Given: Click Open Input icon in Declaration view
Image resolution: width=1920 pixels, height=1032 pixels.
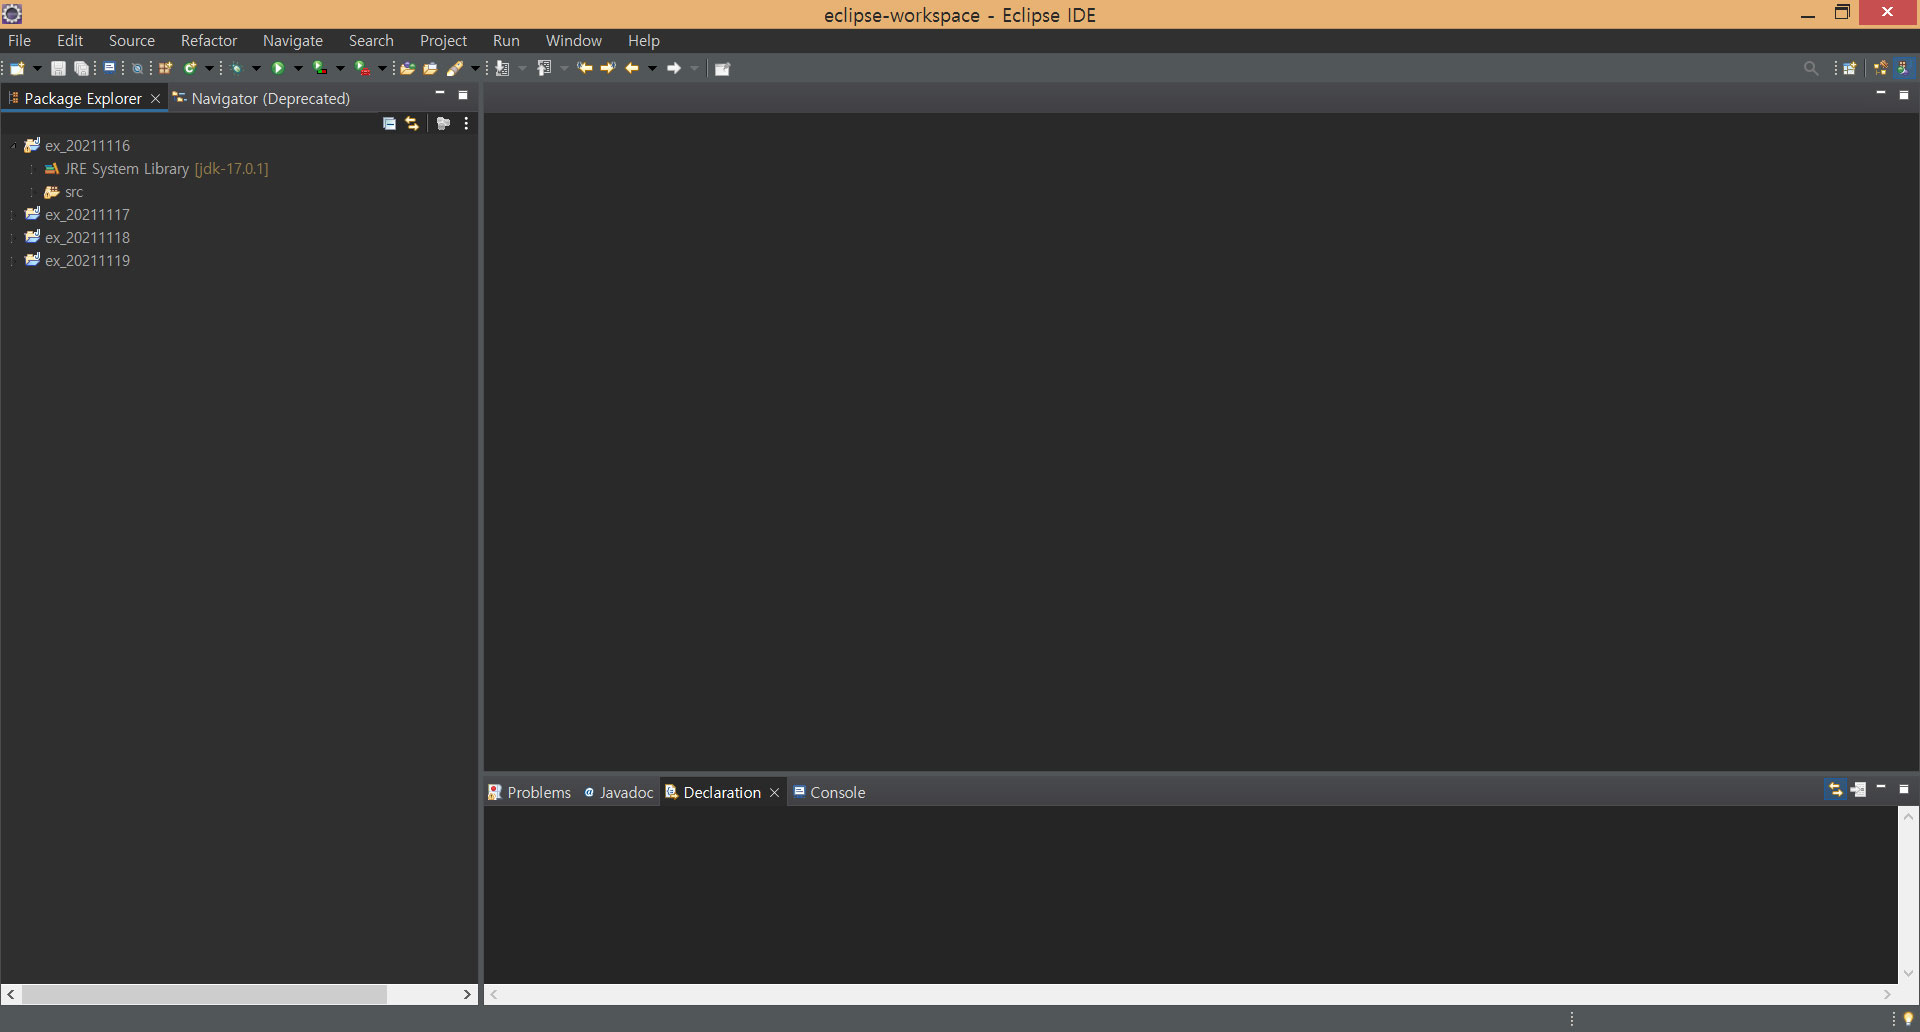Looking at the screenshot, I should (x=1858, y=789).
